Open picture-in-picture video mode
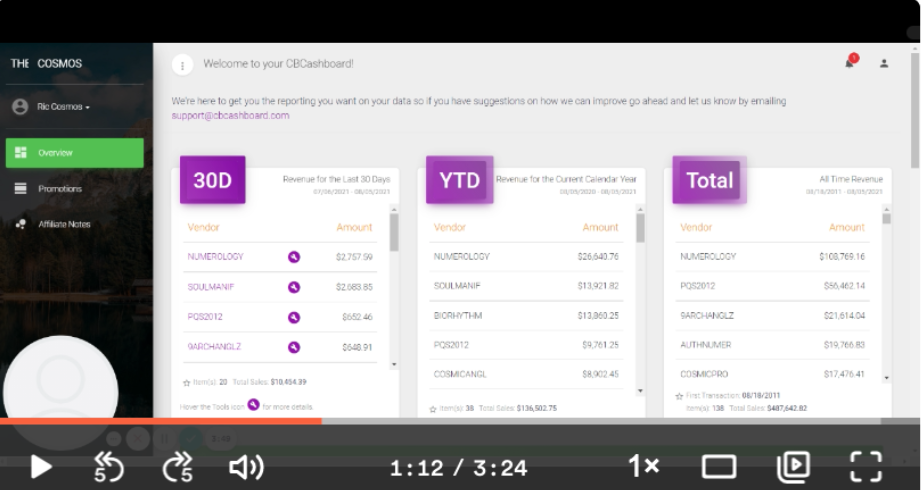The height and width of the screenshot is (490, 921). 793,466
